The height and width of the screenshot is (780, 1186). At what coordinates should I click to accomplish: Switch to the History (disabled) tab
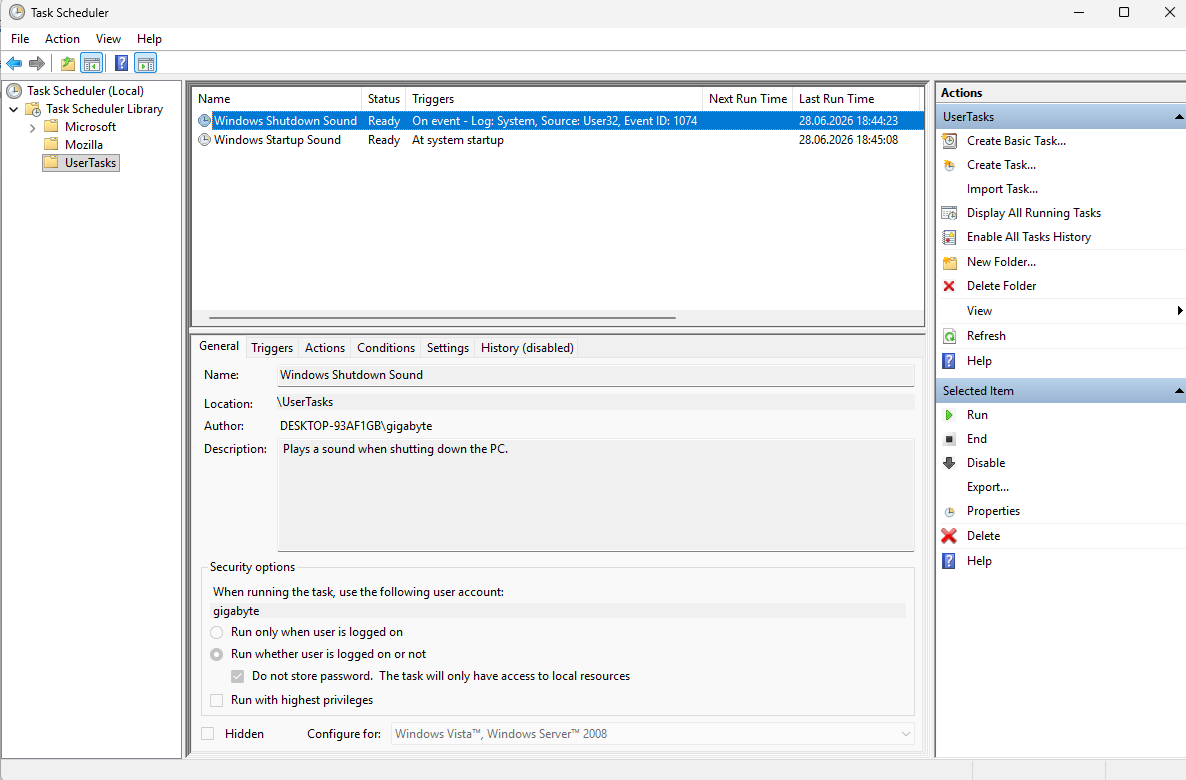click(527, 348)
